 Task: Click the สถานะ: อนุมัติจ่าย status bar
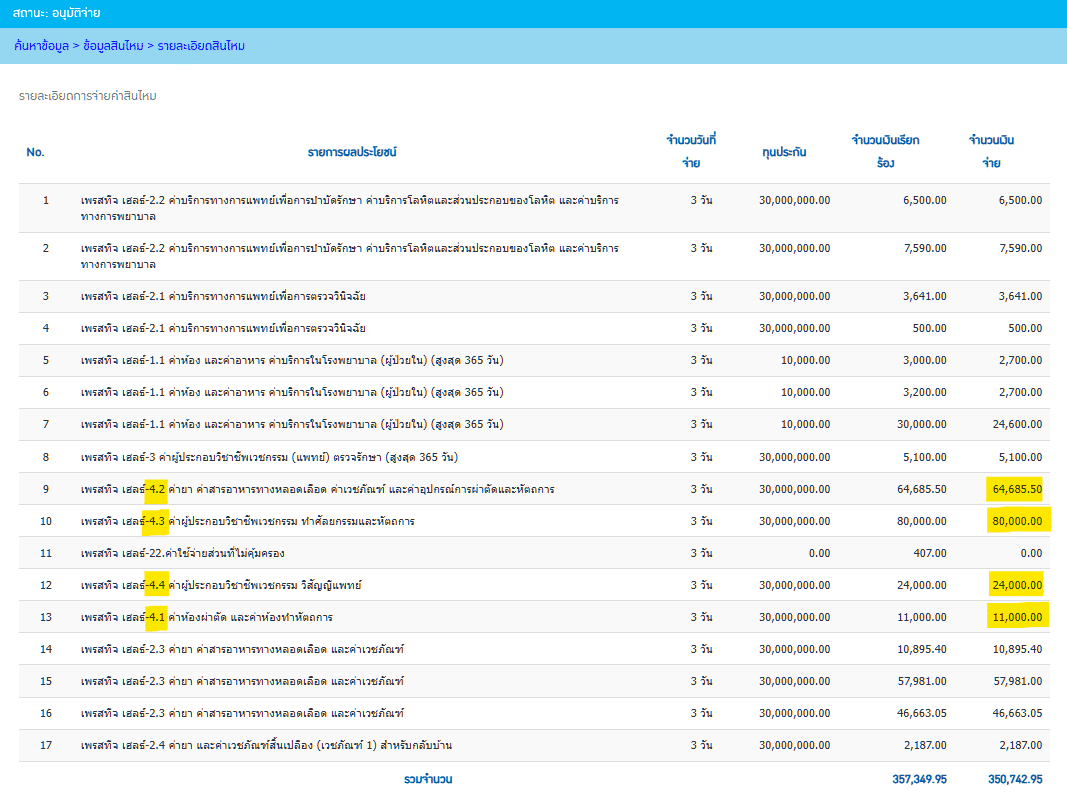tap(534, 14)
